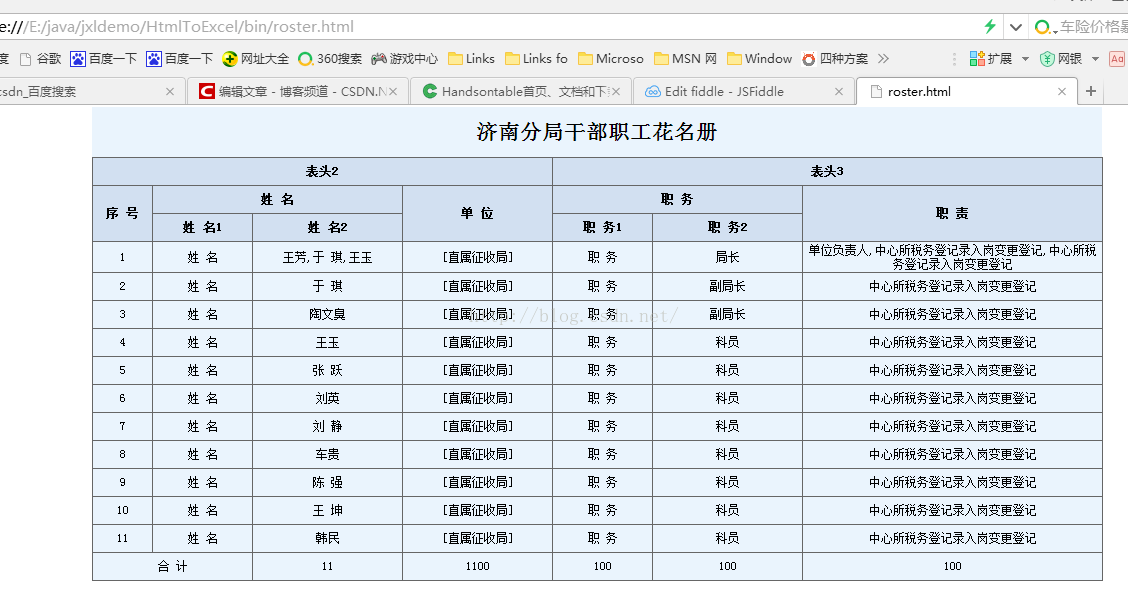
Task: Open the 四种方案 bookmark
Action: point(835,59)
